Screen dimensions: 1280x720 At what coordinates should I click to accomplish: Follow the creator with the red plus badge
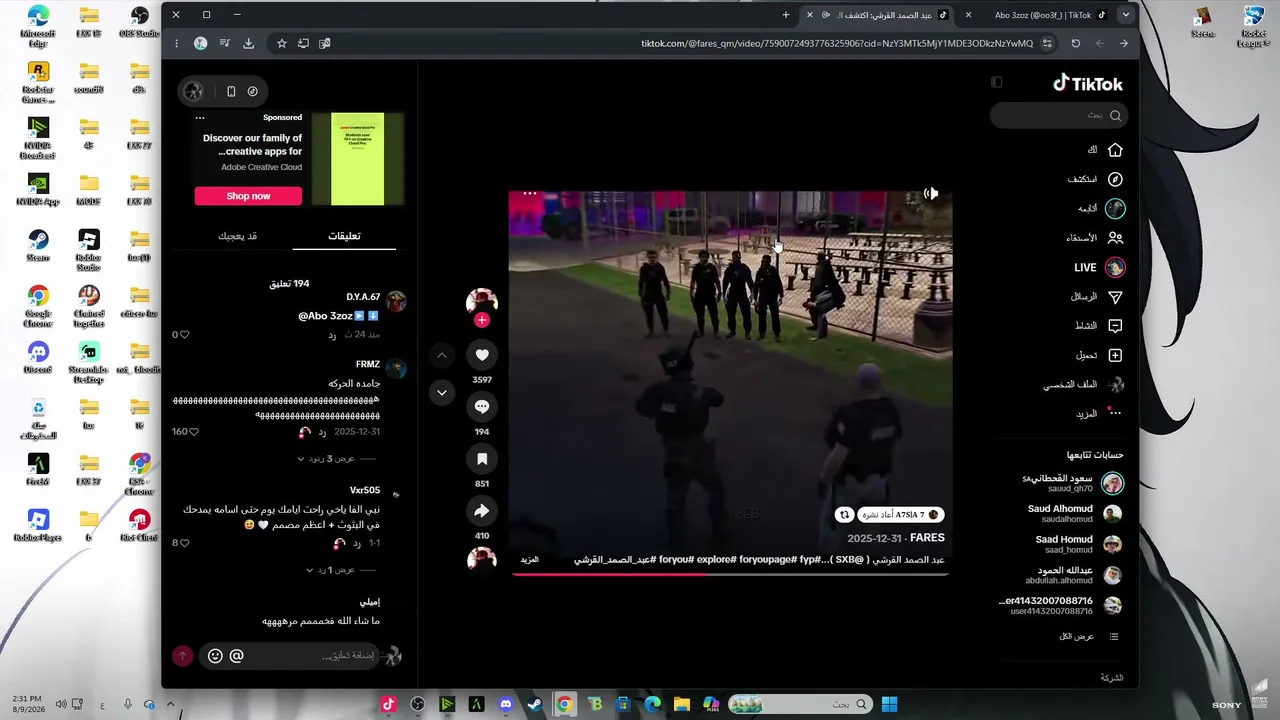click(x=482, y=320)
